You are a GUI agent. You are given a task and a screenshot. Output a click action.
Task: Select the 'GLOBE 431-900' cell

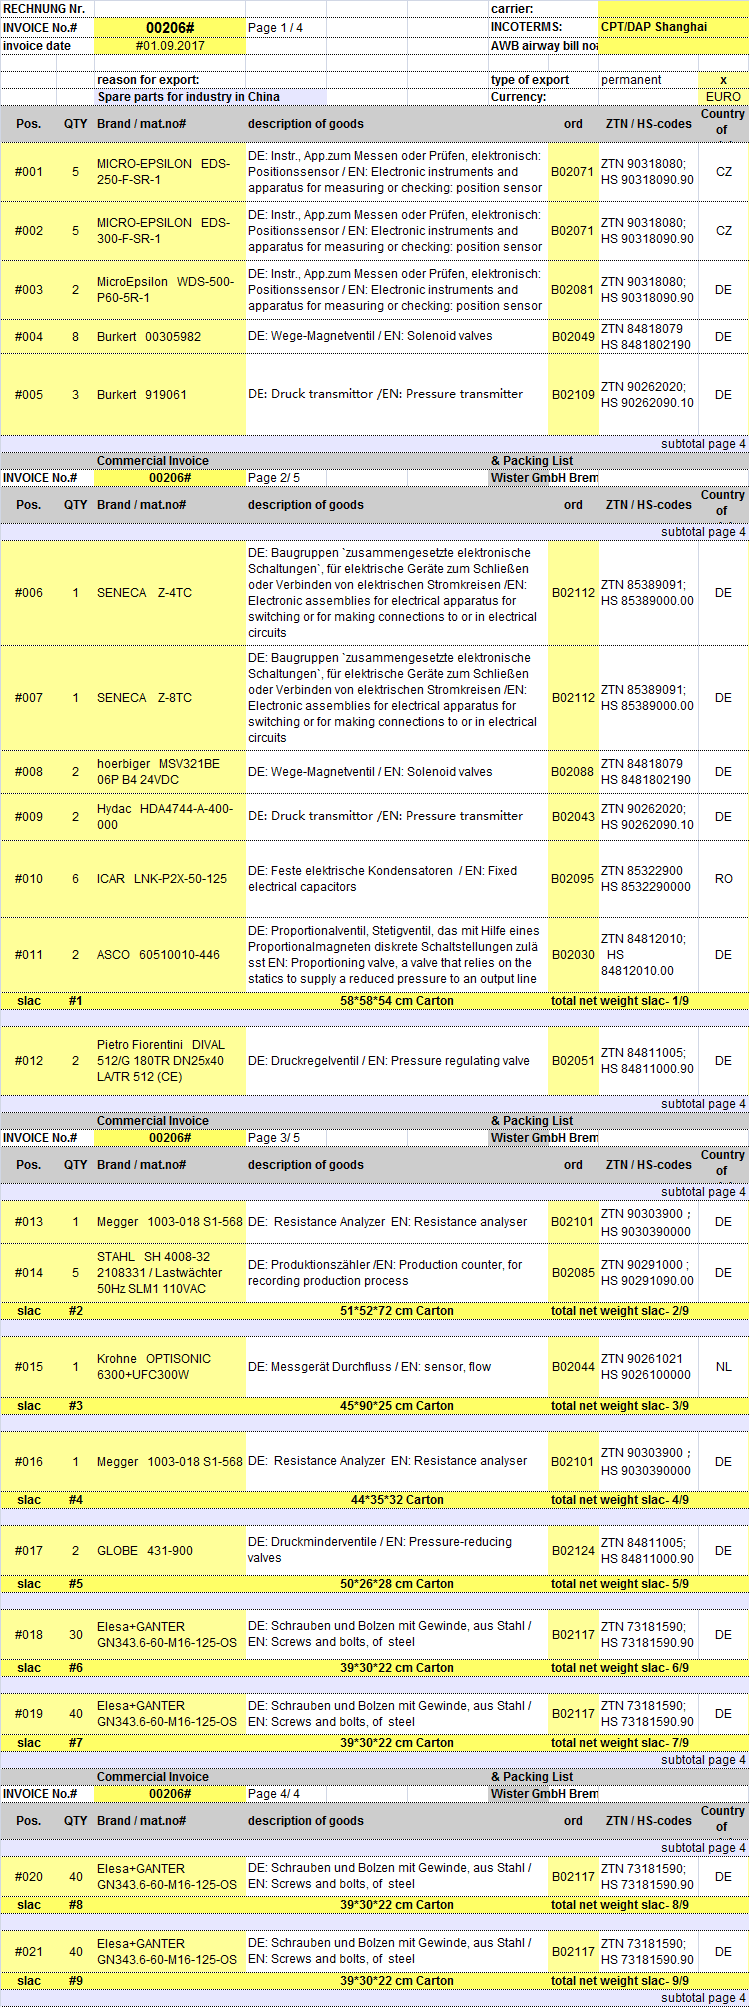coord(170,1551)
